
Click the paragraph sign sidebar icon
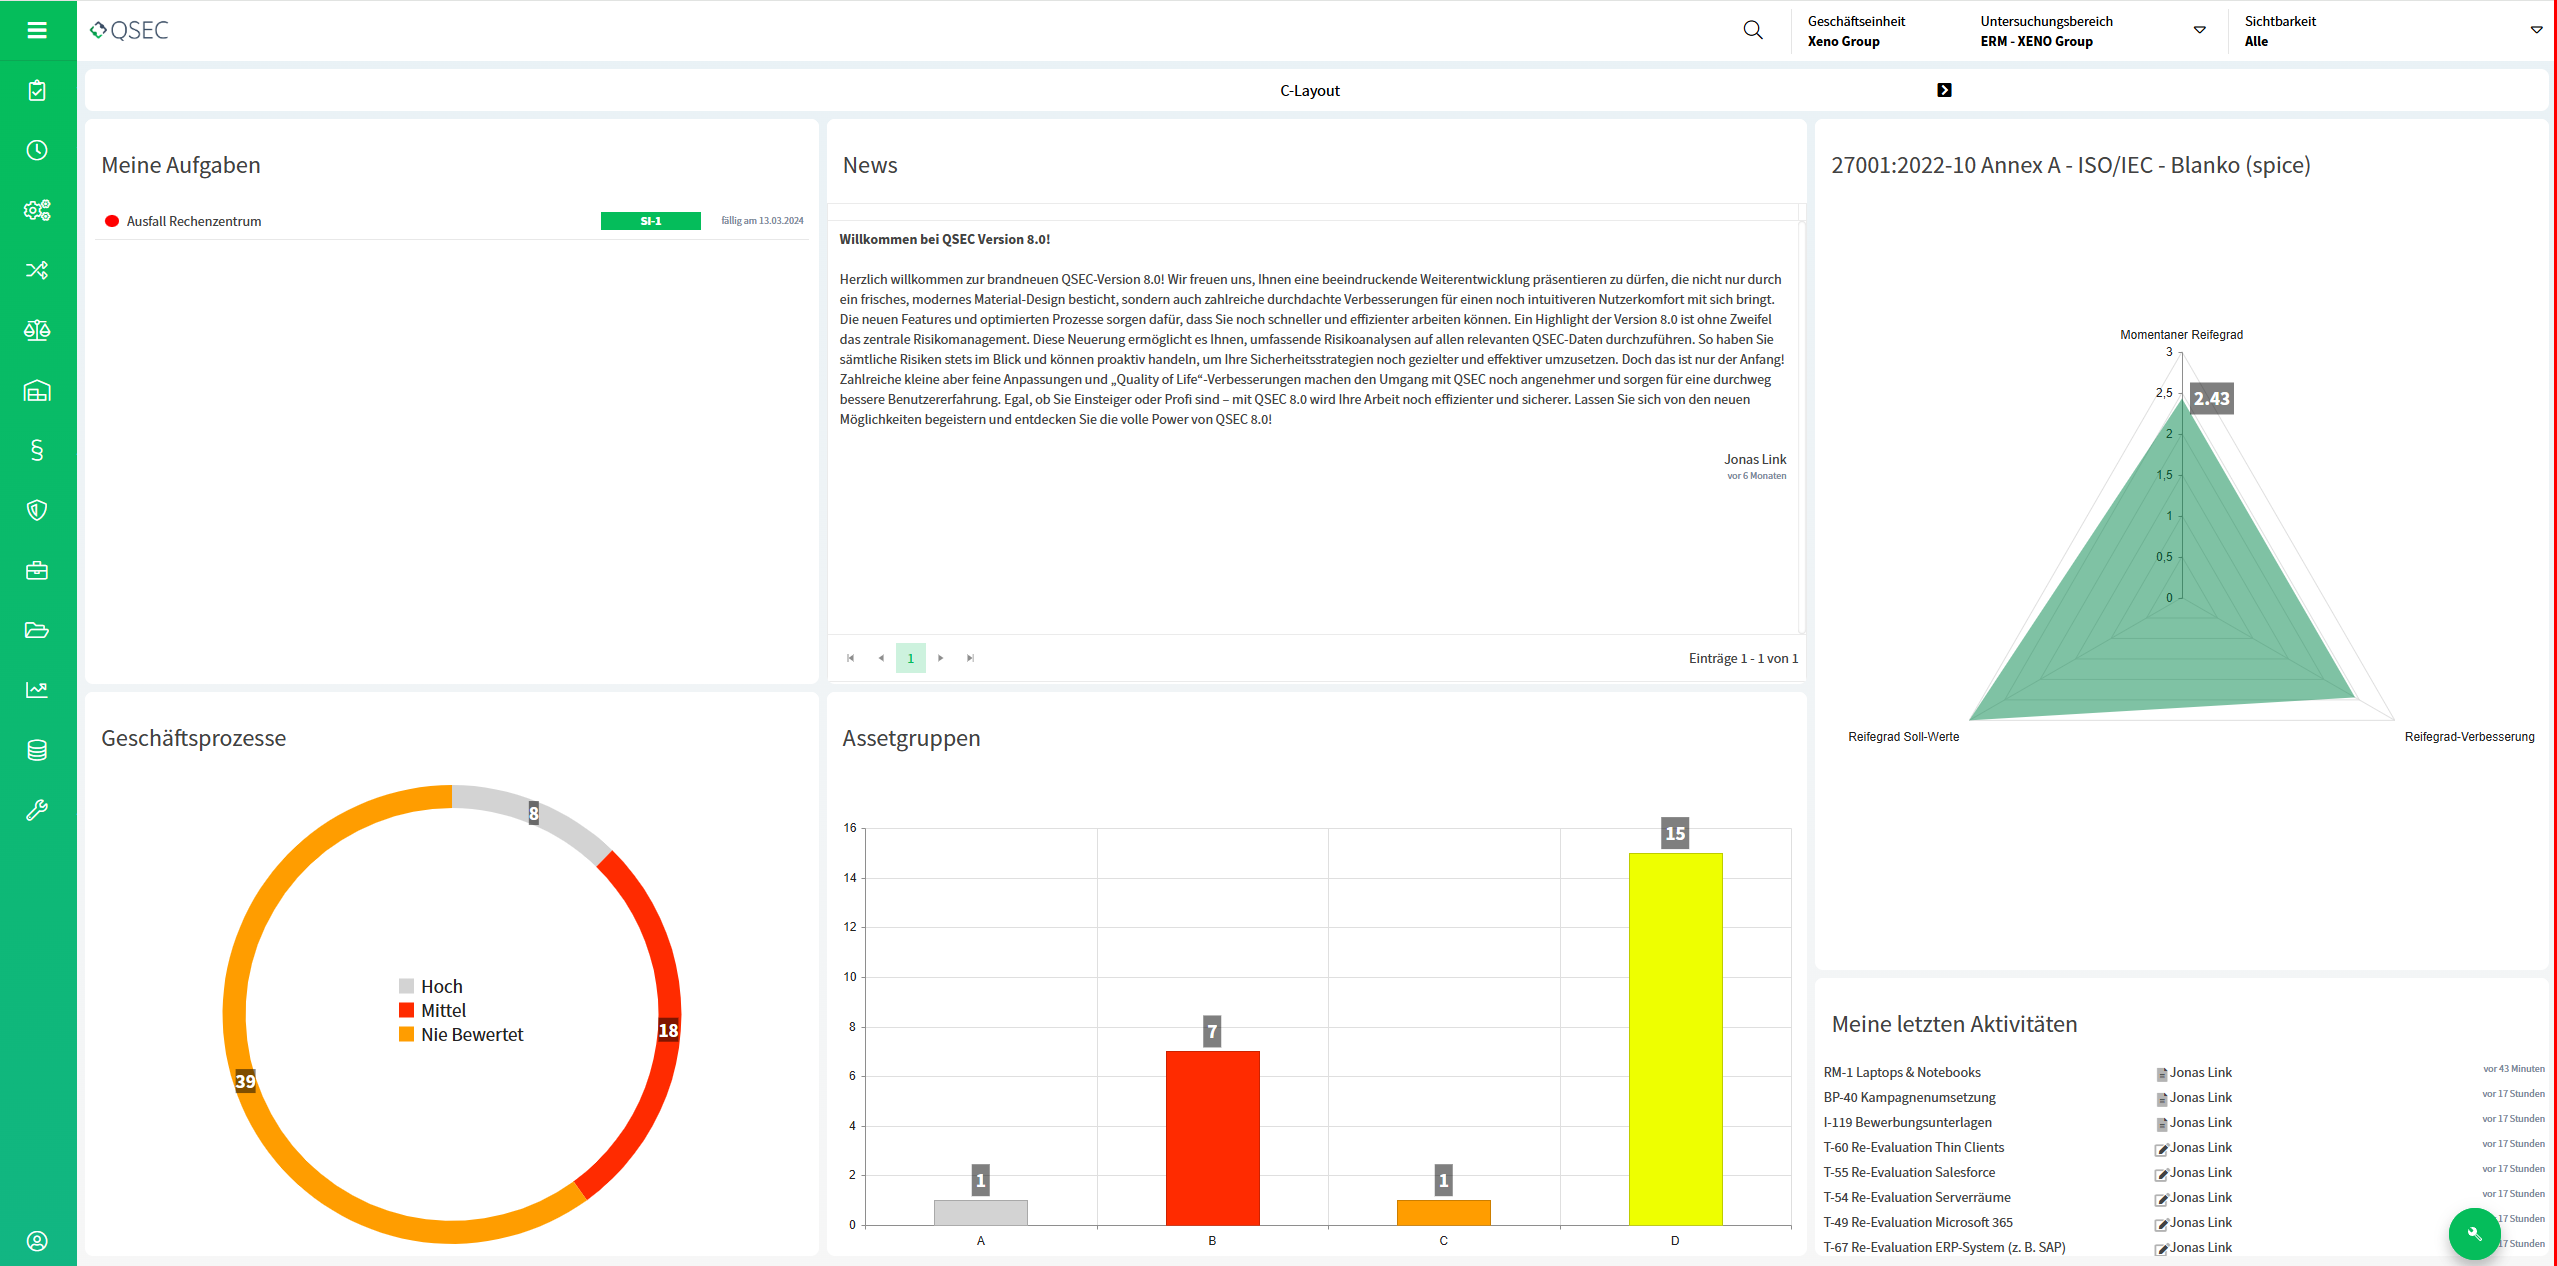point(37,450)
